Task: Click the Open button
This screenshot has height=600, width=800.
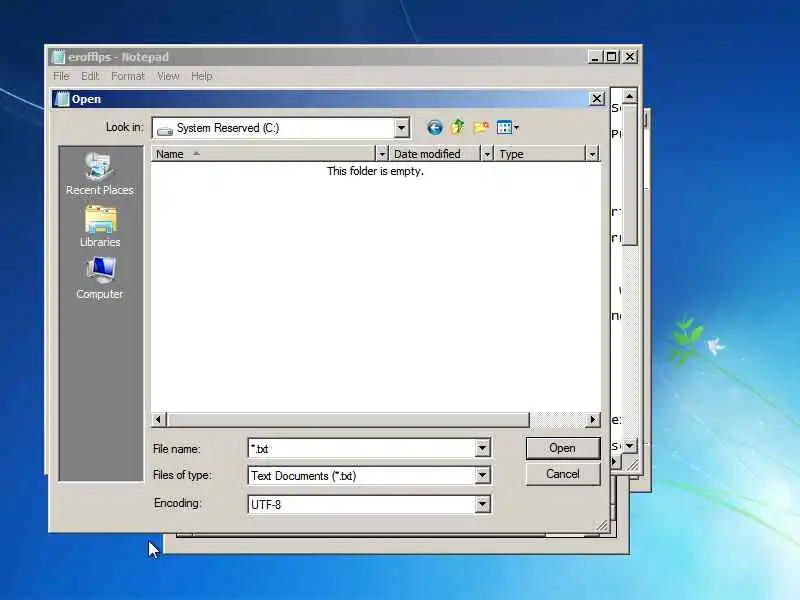Action: click(563, 448)
